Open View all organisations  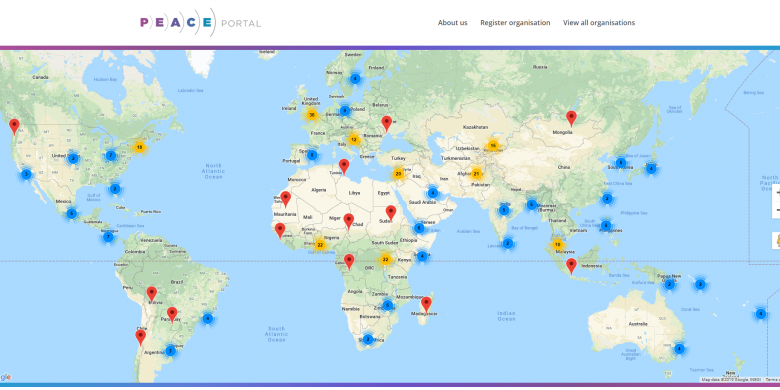(x=599, y=23)
